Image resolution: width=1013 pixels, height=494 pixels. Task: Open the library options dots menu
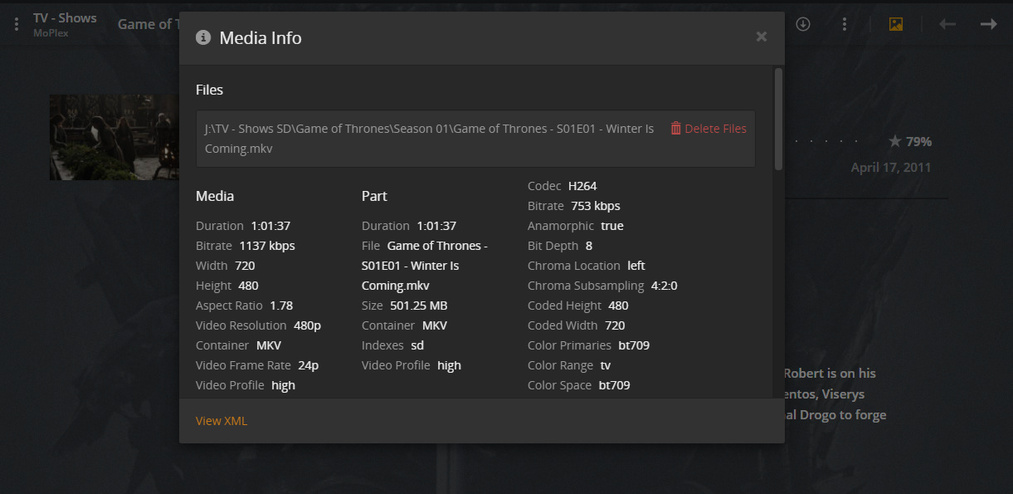click(x=16, y=24)
